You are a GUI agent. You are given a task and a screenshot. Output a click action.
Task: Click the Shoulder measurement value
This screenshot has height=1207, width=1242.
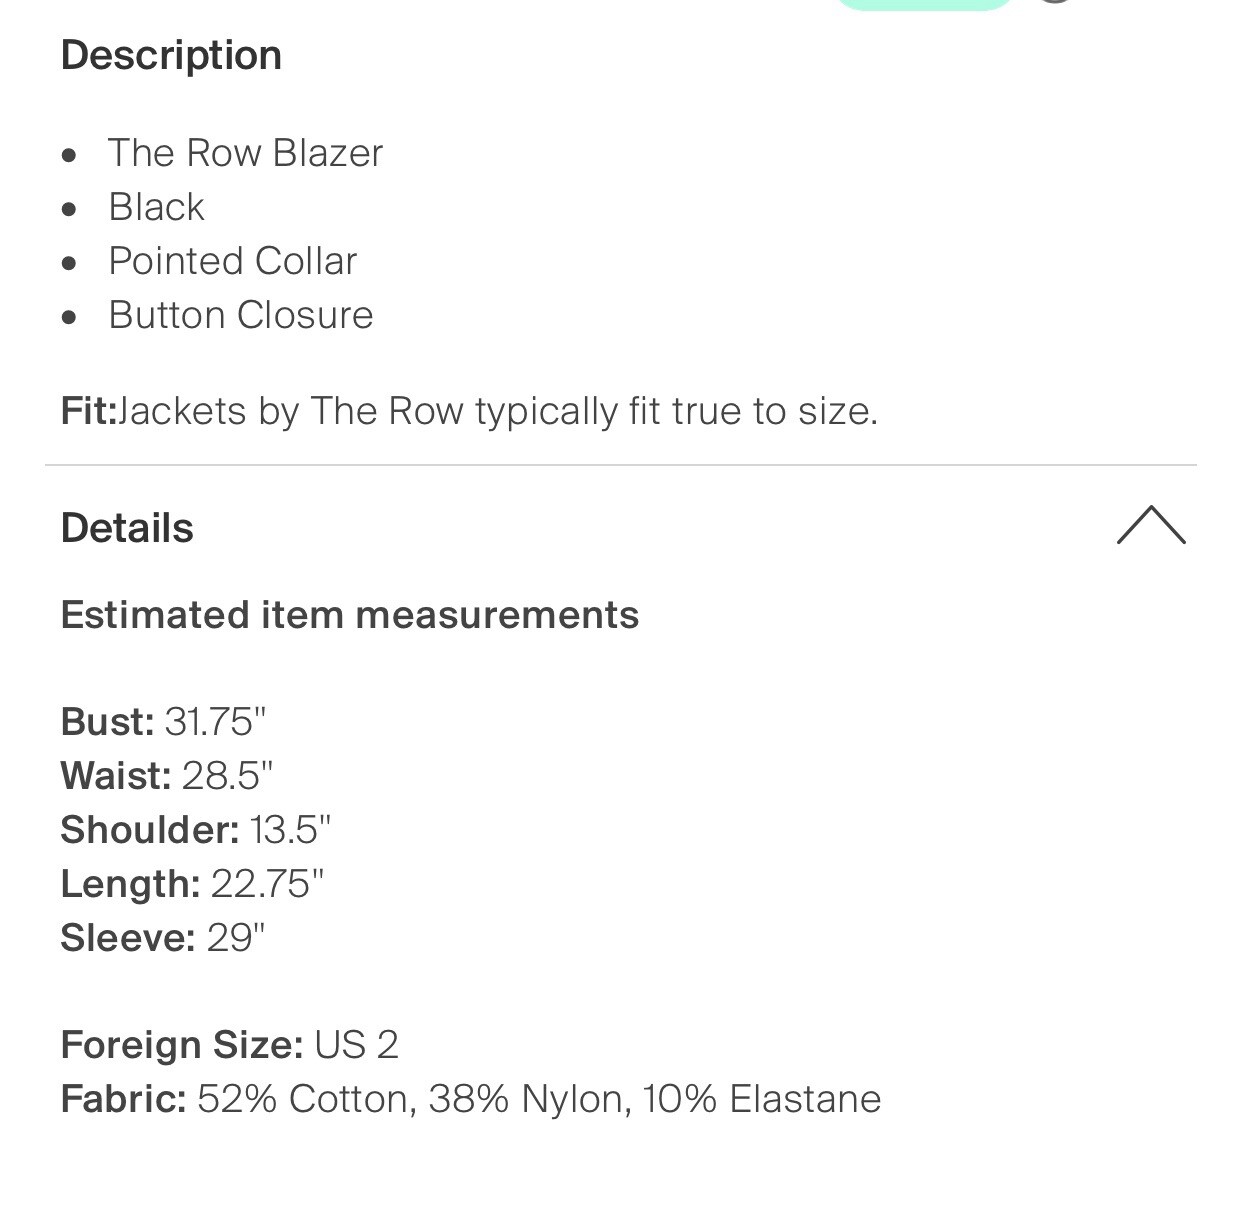coord(290,829)
